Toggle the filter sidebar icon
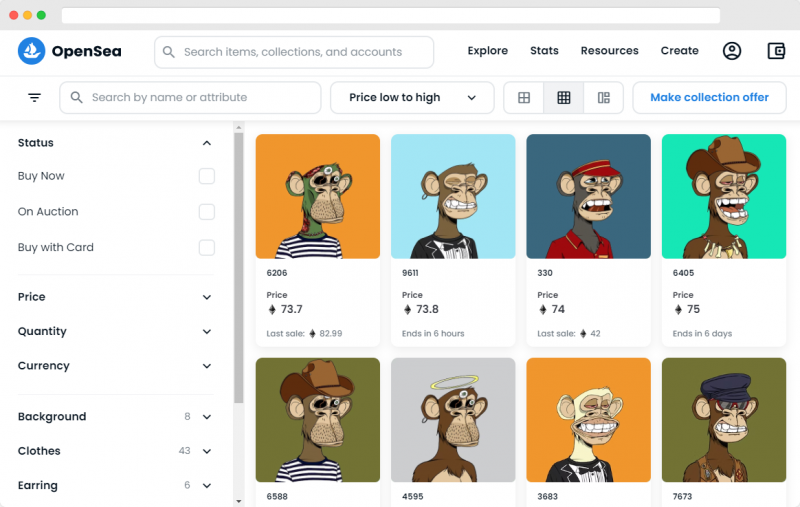This screenshot has height=507, width=800. [34, 97]
